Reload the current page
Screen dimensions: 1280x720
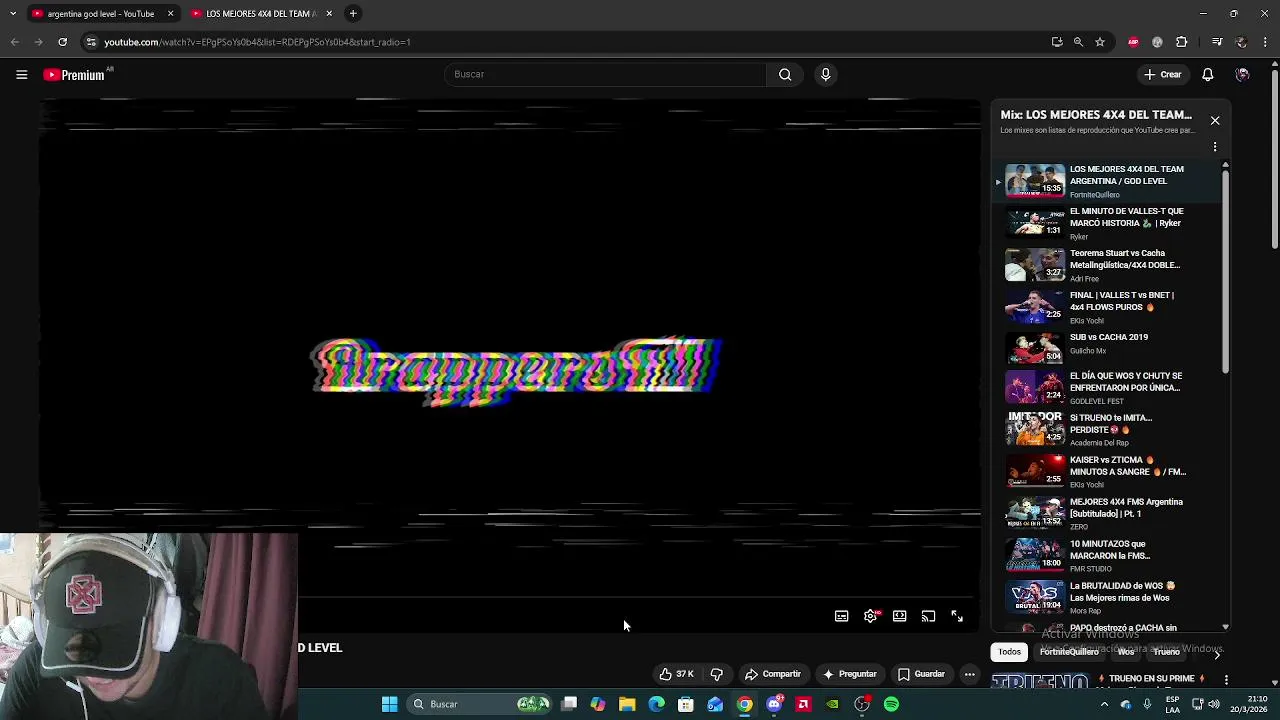pyautogui.click(x=62, y=42)
